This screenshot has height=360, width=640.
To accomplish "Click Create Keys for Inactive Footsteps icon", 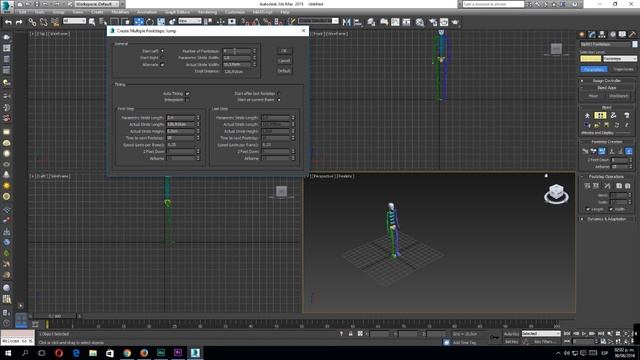I will click(x=587, y=186).
